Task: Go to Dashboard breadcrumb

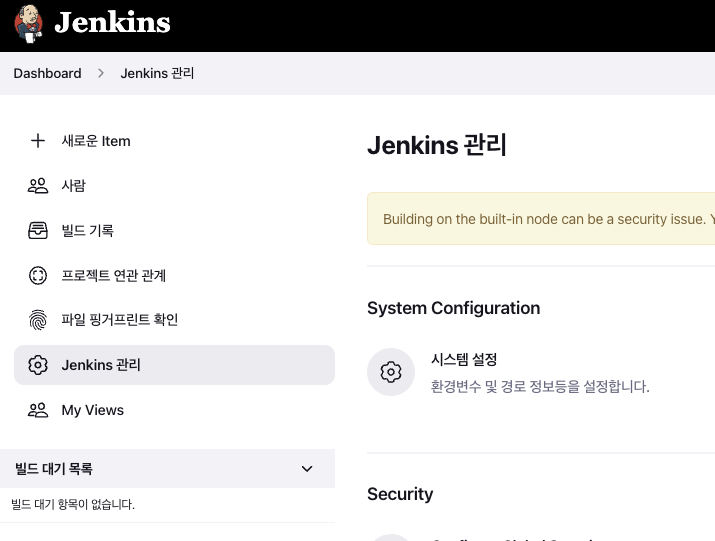Action: 47,73
